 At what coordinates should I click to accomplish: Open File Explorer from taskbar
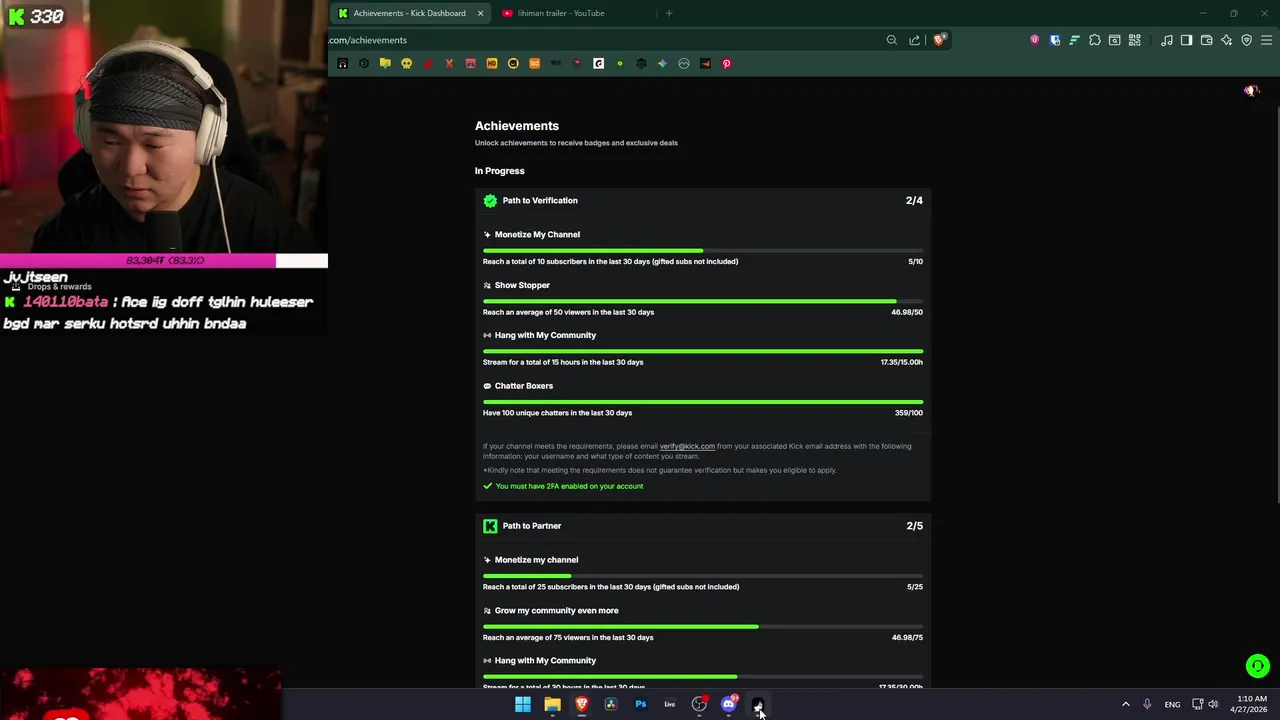pyautogui.click(x=552, y=704)
